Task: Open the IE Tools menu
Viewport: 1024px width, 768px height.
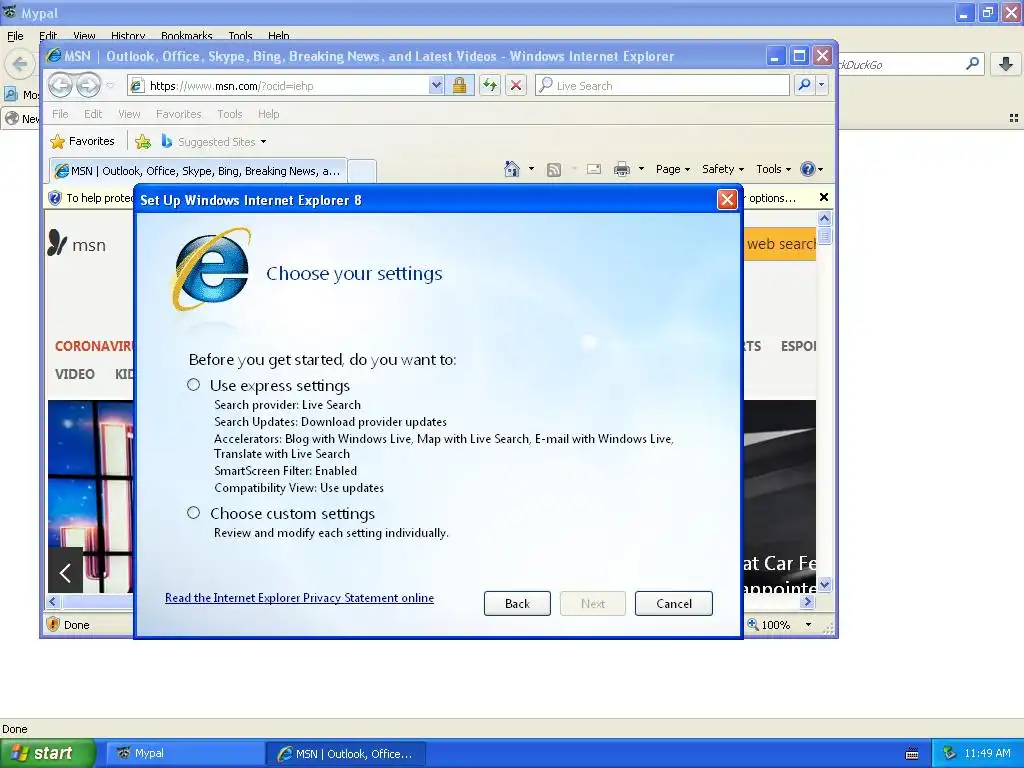Action: tap(230, 114)
